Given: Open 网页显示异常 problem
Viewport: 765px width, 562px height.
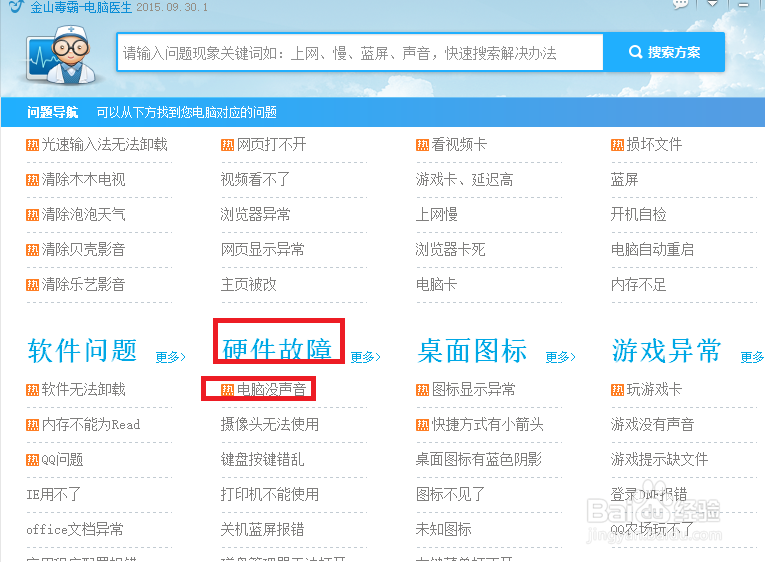Looking at the screenshot, I should pyautogui.click(x=262, y=249).
